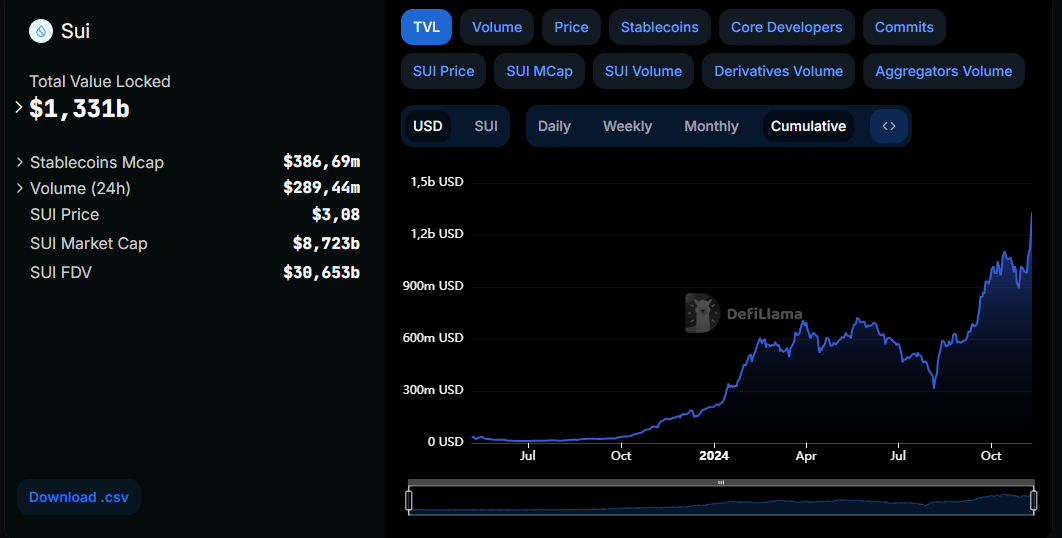Select the Daily interval
1062x538 pixels.
[554, 126]
